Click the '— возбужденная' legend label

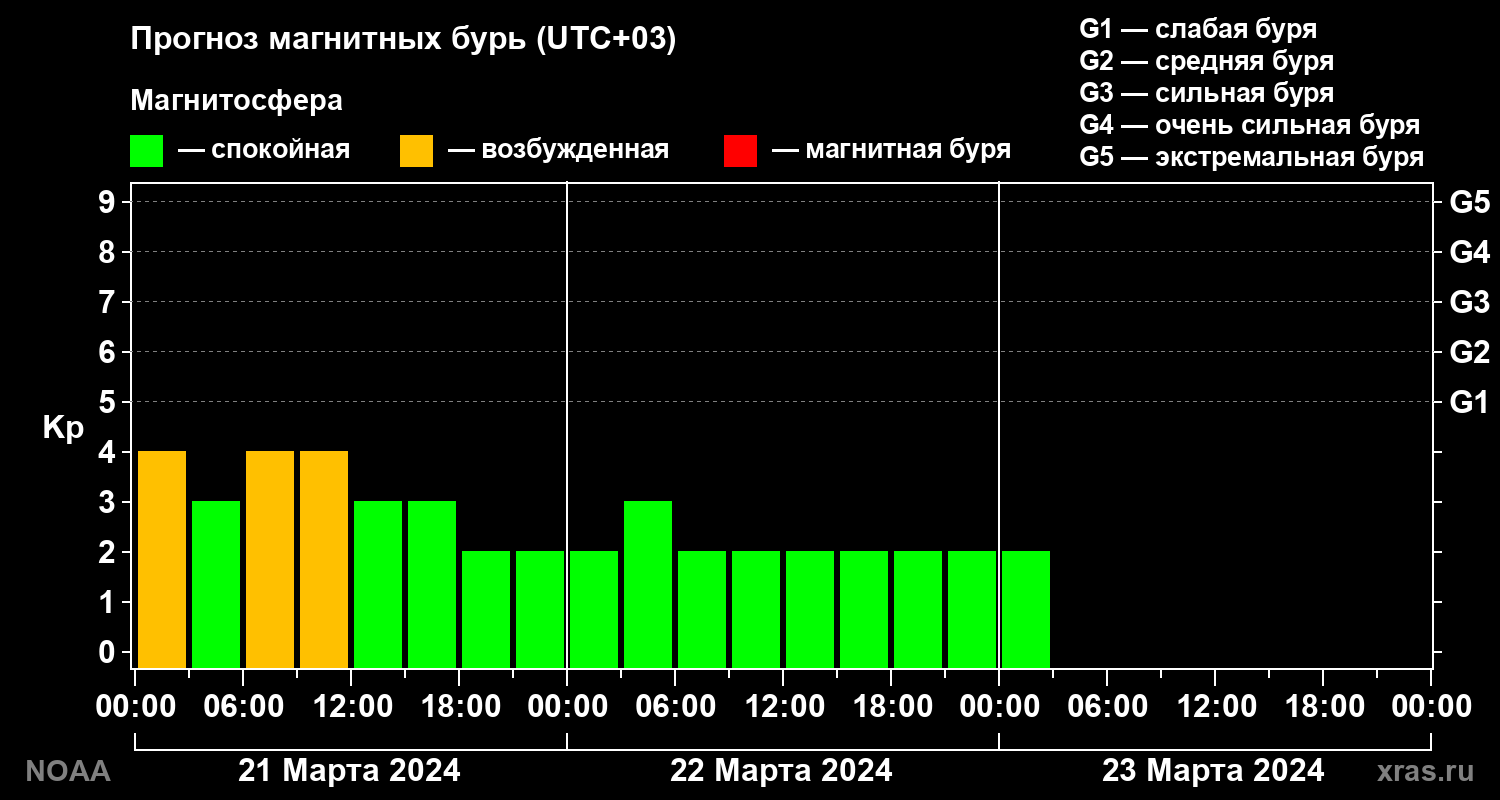click(558, 150)
